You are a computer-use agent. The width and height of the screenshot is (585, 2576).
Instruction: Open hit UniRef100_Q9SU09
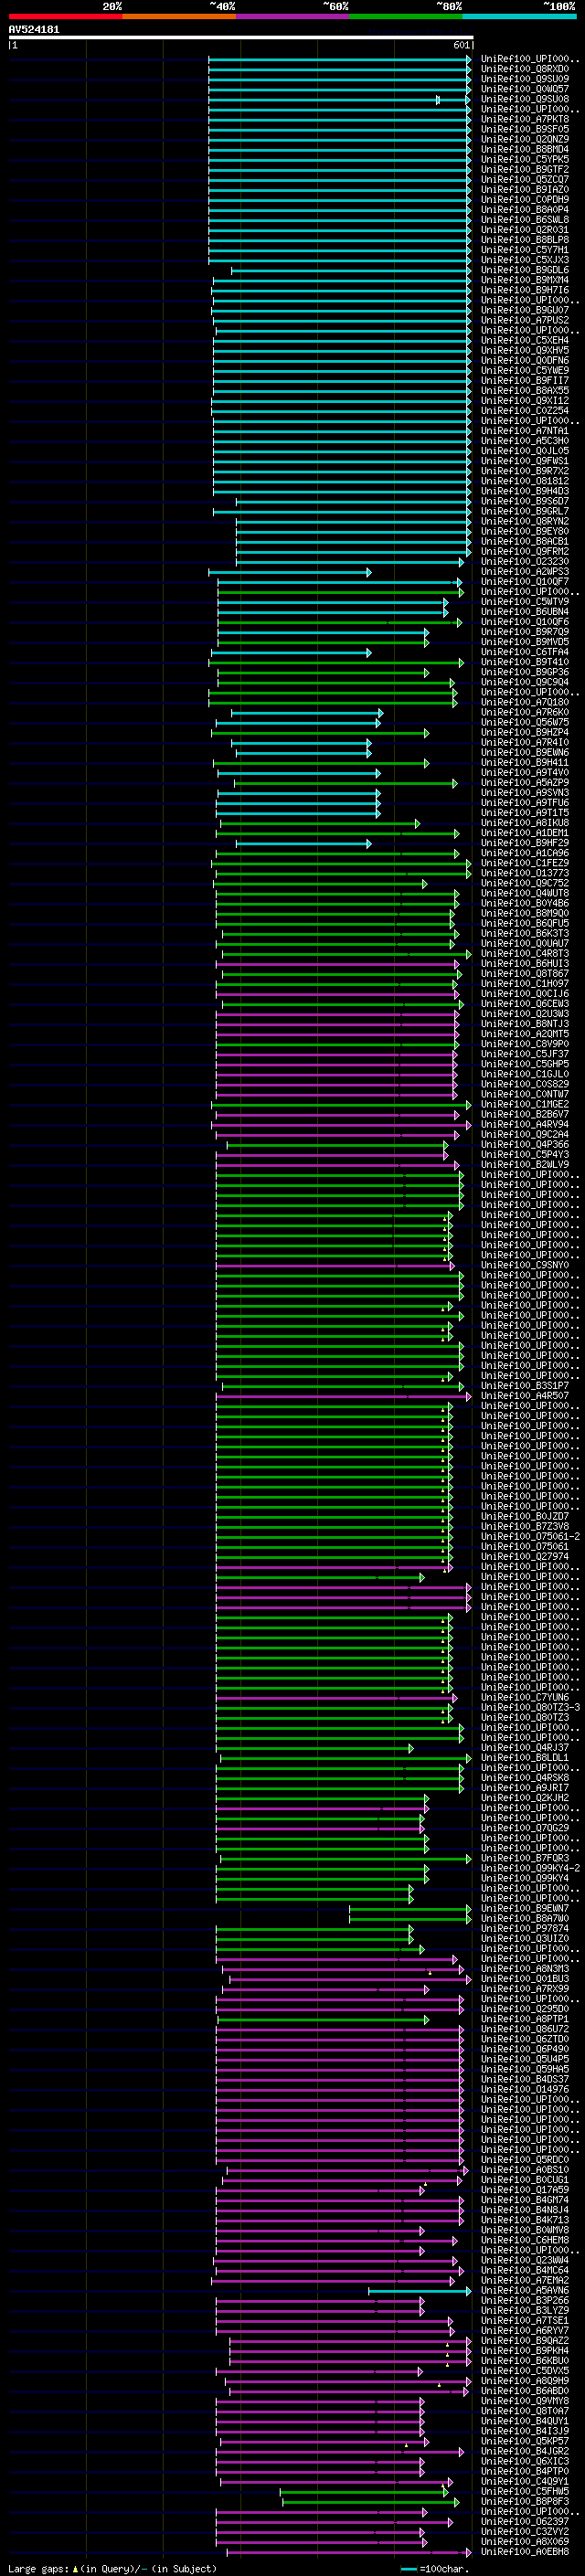click(x=525, y=79)
